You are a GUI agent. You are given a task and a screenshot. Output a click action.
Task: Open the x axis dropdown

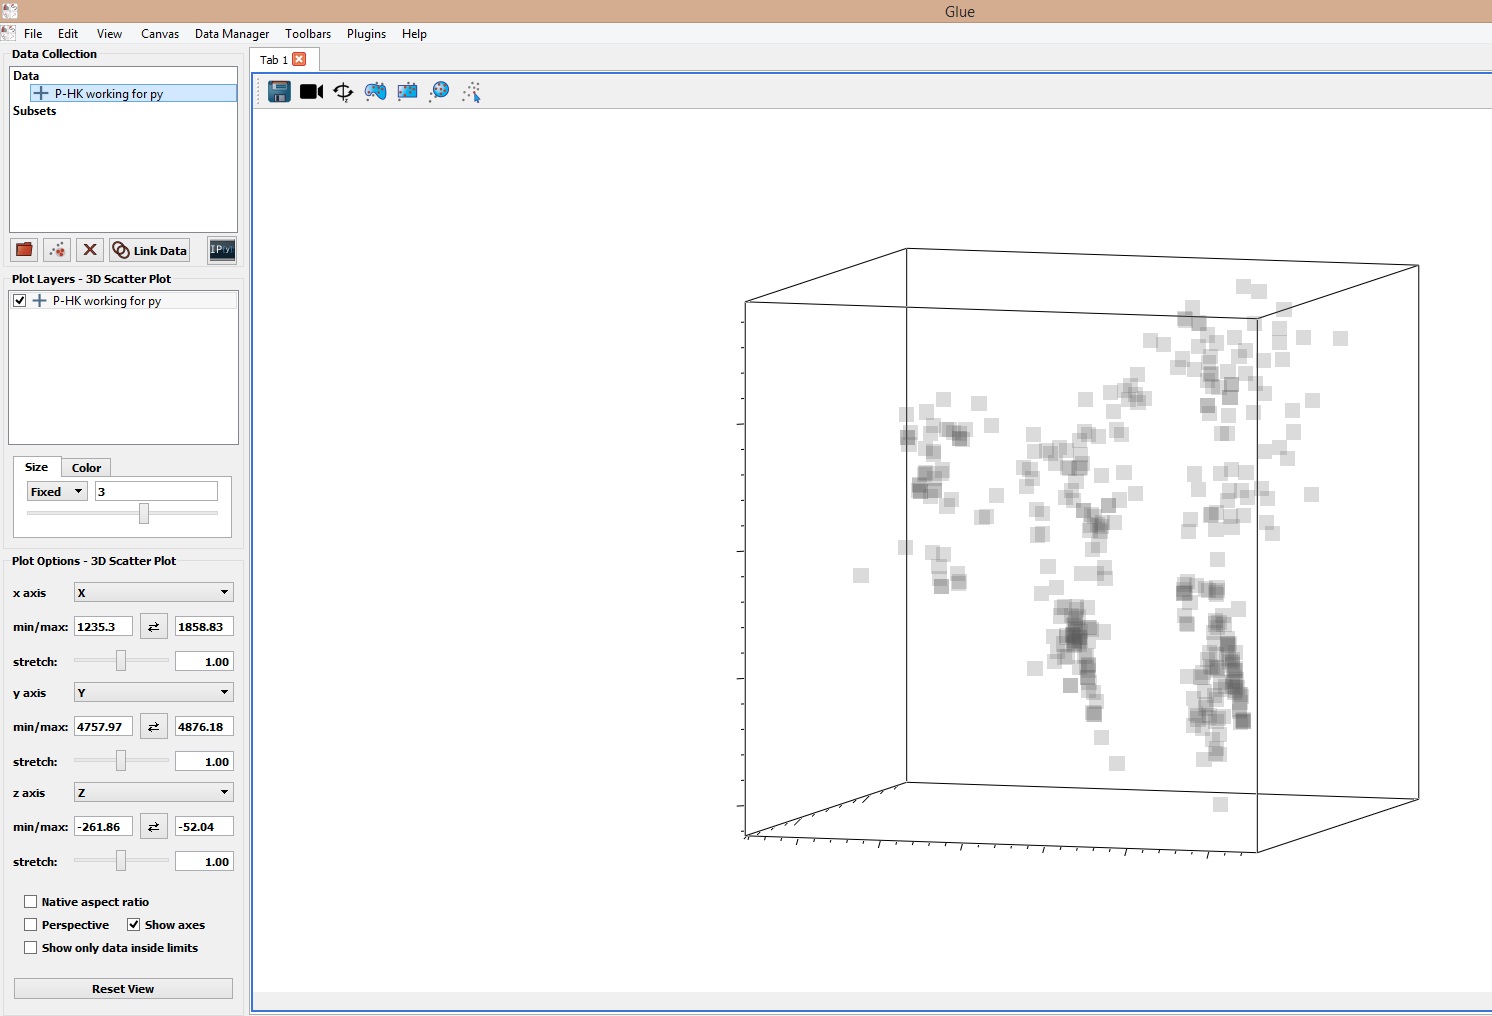tap(152, 592)
